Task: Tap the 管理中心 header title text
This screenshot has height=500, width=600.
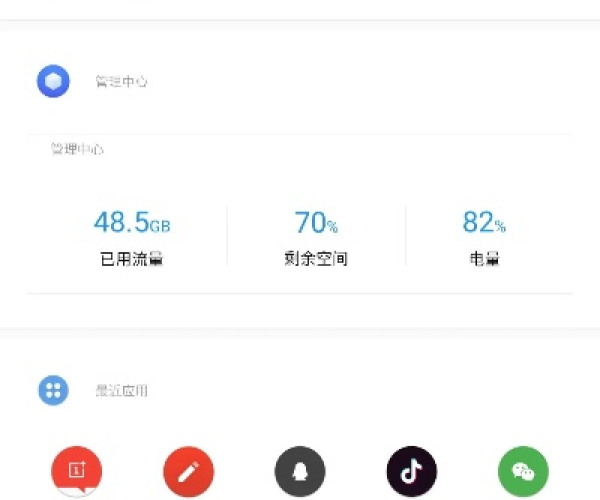Action: (x=121, y=82)
